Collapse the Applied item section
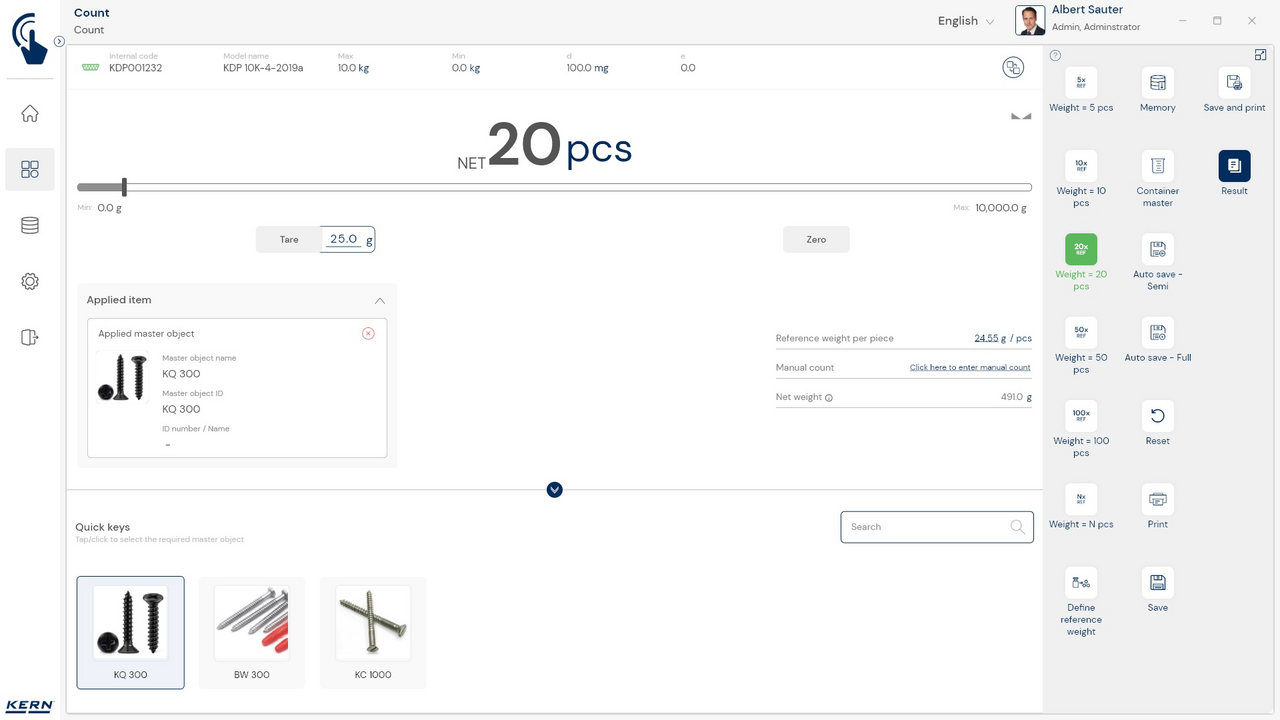 379,300
